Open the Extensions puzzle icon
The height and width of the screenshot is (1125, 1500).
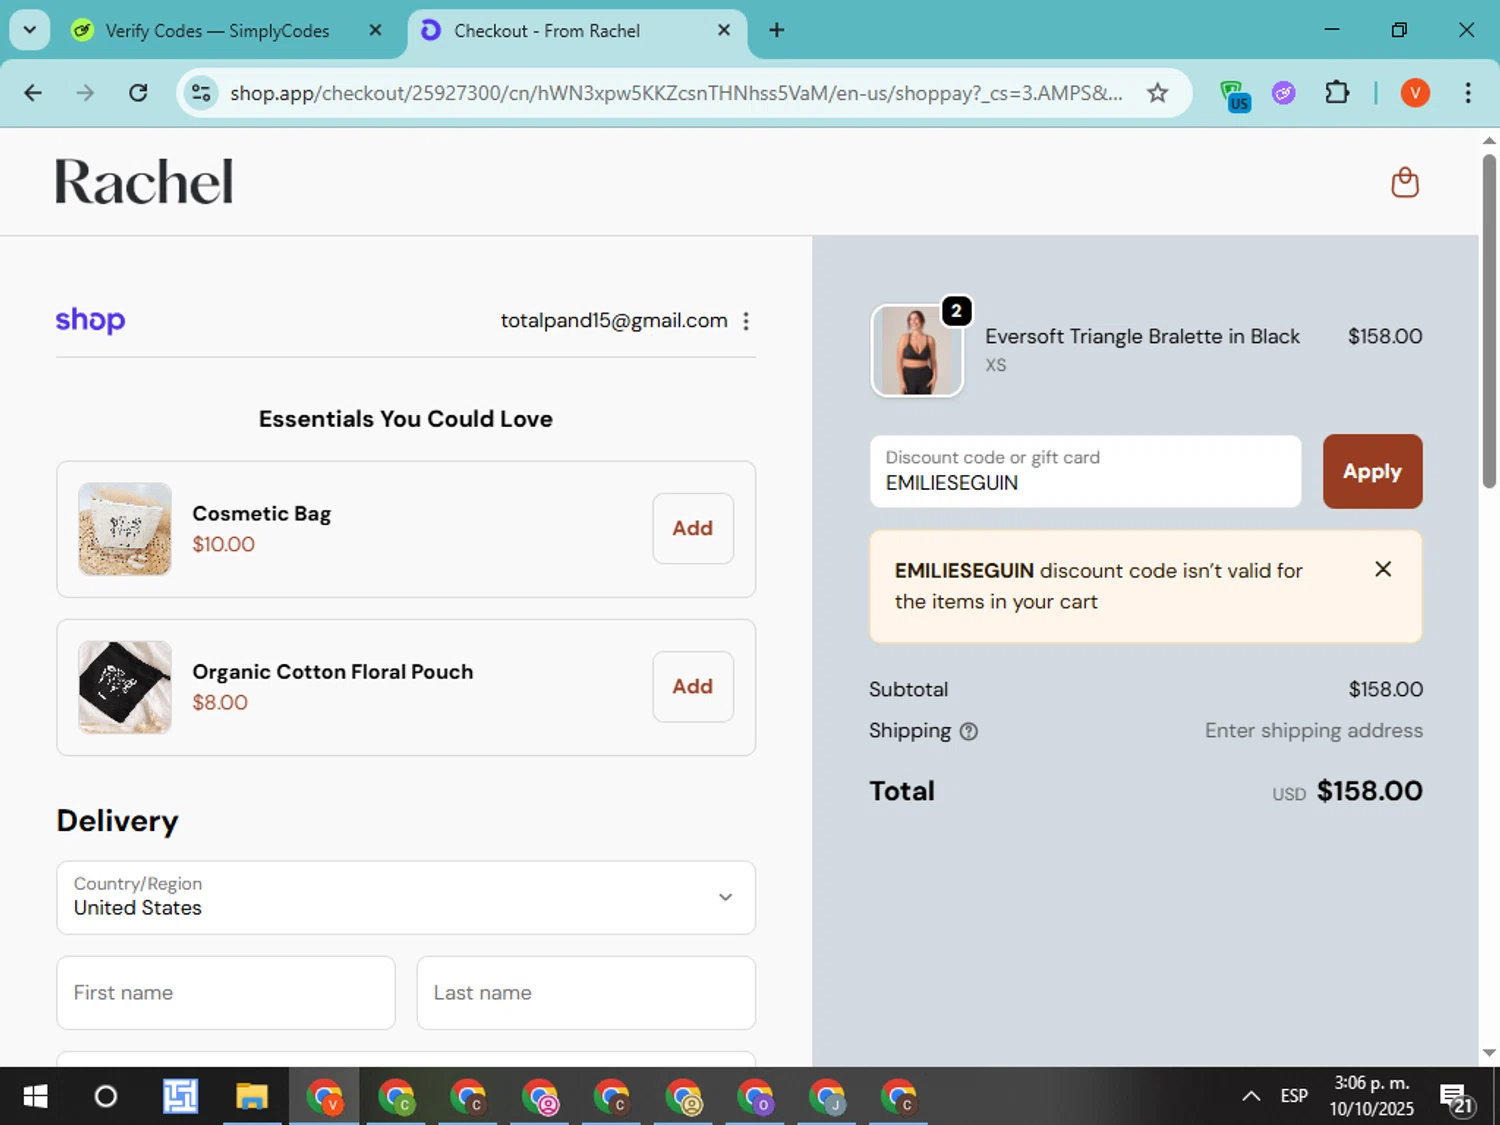[1337, 93]
